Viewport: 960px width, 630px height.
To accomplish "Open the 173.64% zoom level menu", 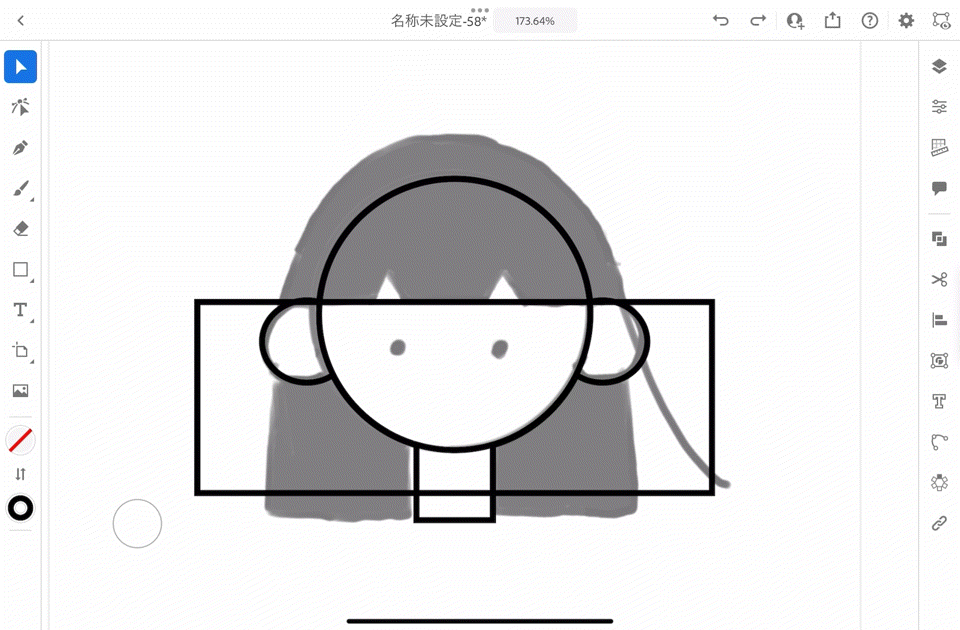I will [534, 21].
